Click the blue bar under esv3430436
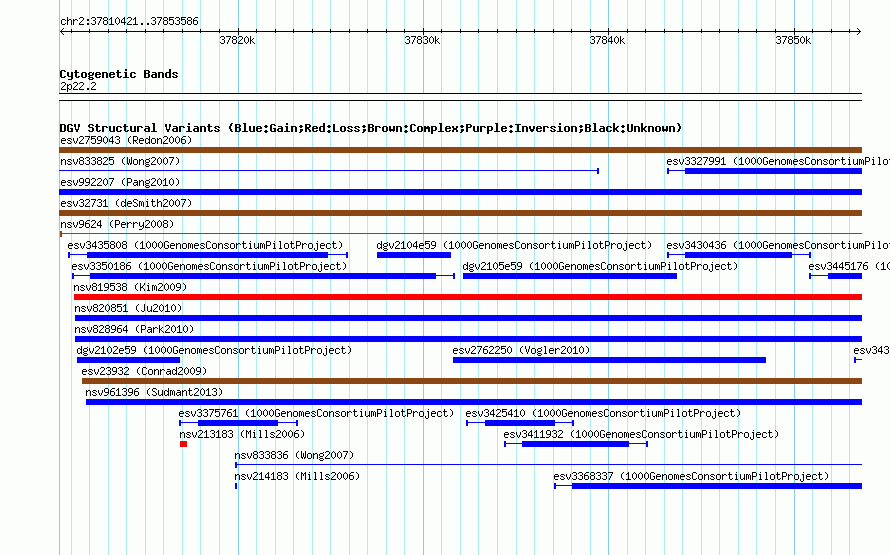The image size is (890, 555). tap(738, 255)
